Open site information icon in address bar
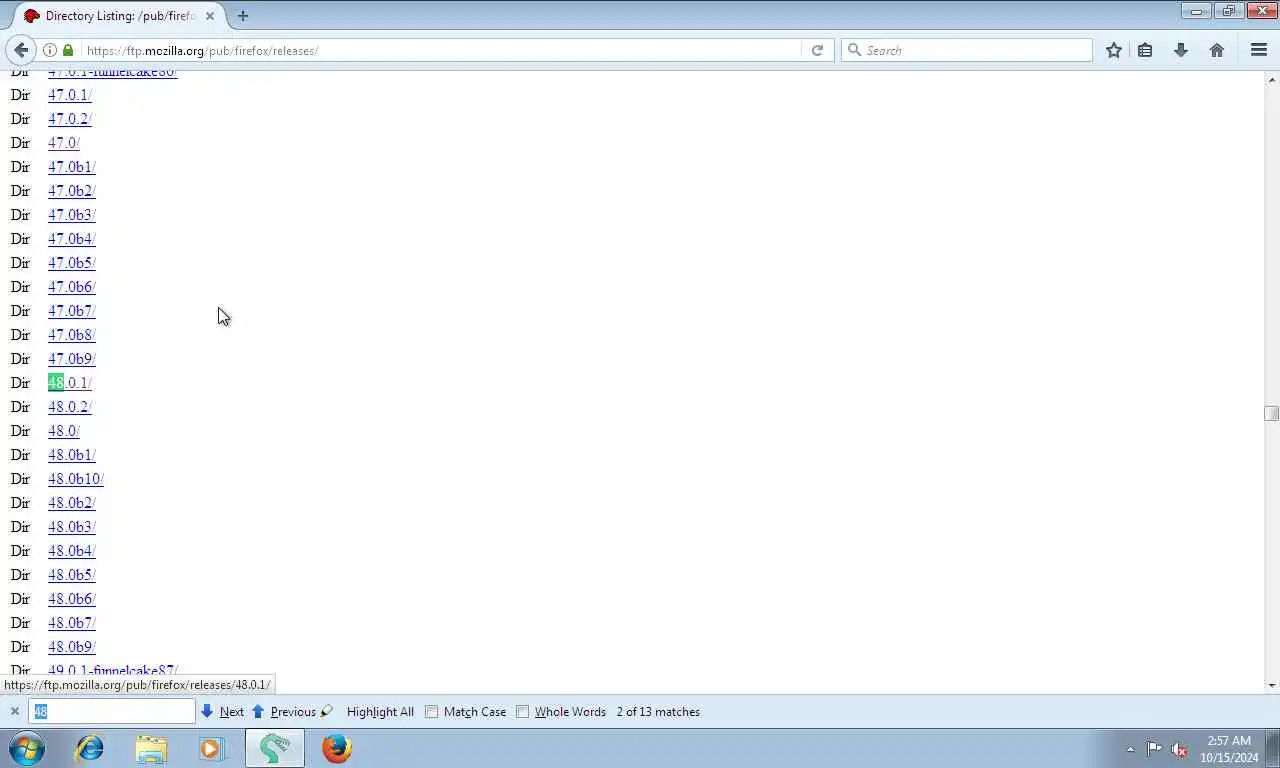This screenshot has height=768, width=1280. (x=49, y=50)
